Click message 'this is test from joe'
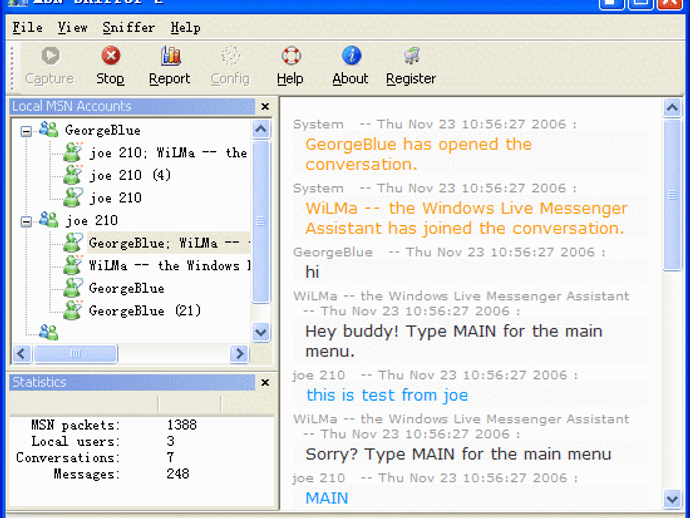690x518 pixels. click(387, 395)
